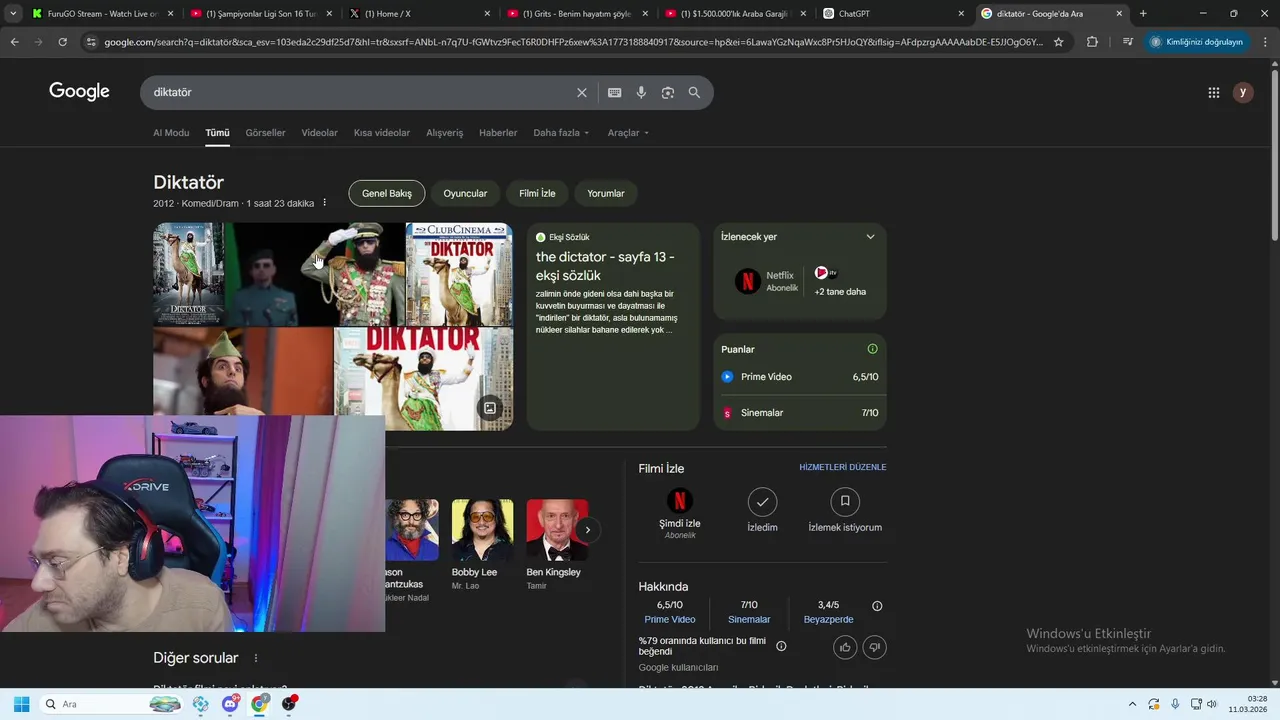Viewport: 1280px width, 720px height.
Task: Open the Sinemalar 7/10 rating row
Action: tap(800, 413)
